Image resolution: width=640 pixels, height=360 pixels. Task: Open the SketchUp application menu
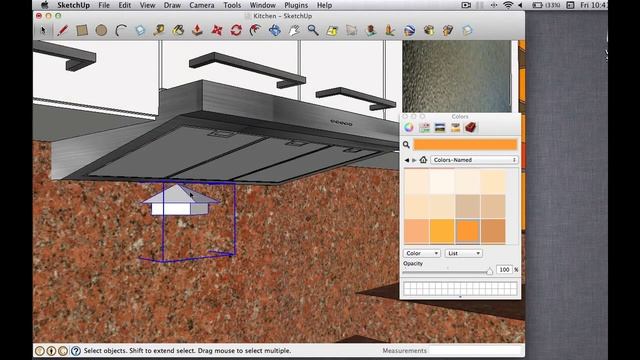pos(73,5)
